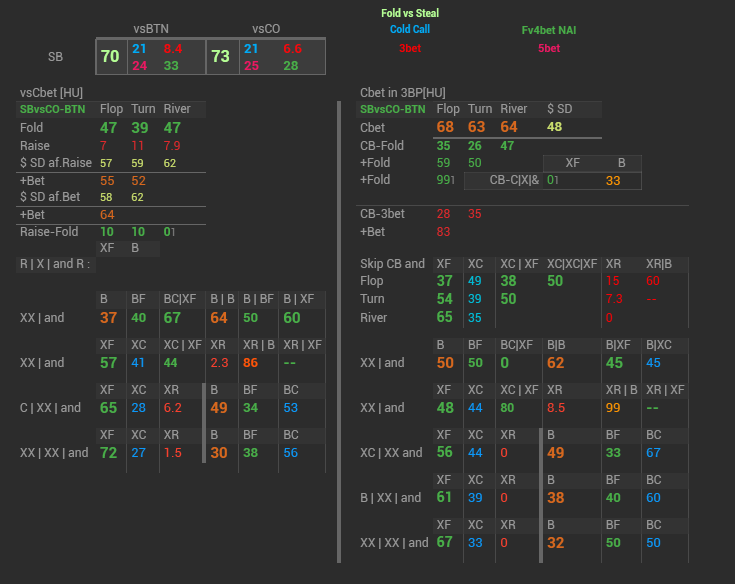
Task: Click the Cbet flop value 68
Action: click(445, 127)
